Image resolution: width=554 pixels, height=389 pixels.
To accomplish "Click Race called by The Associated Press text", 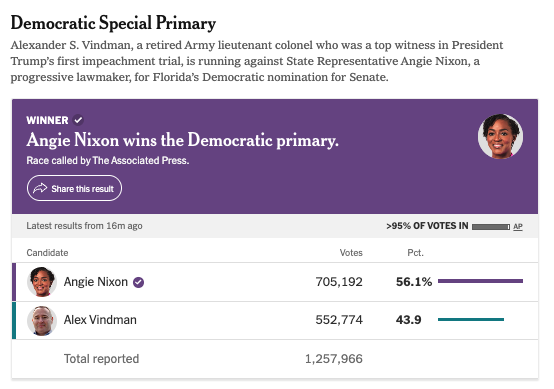I will click(x=108, y=160).
